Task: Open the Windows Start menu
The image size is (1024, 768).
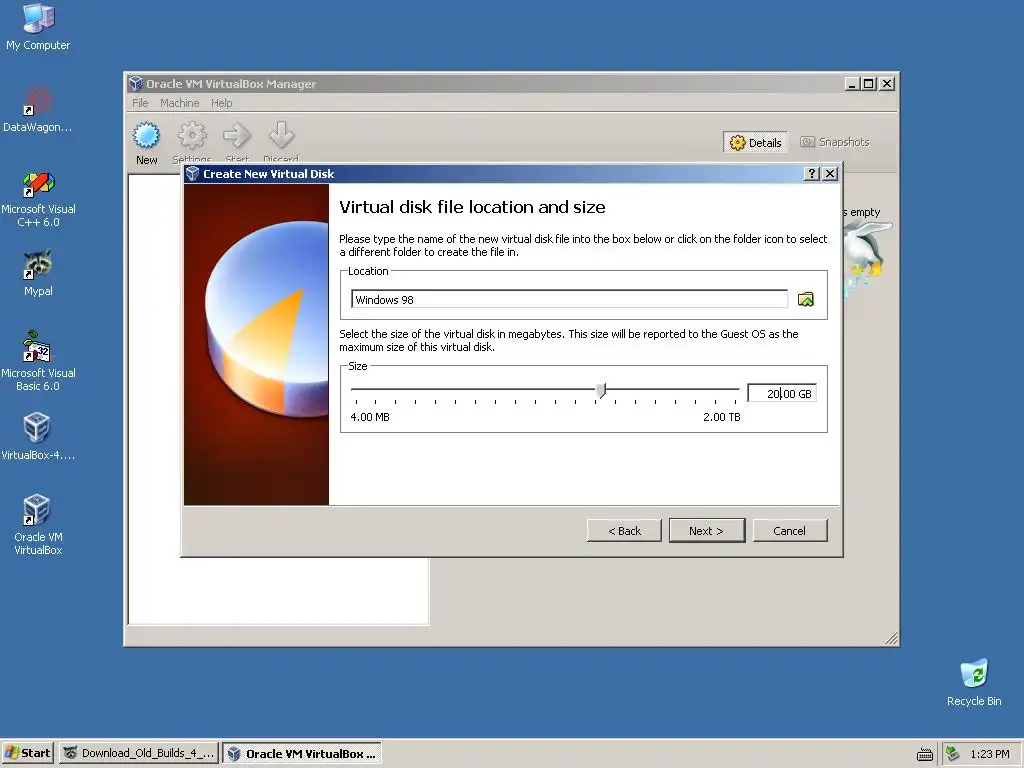Action: pos(27,754)
